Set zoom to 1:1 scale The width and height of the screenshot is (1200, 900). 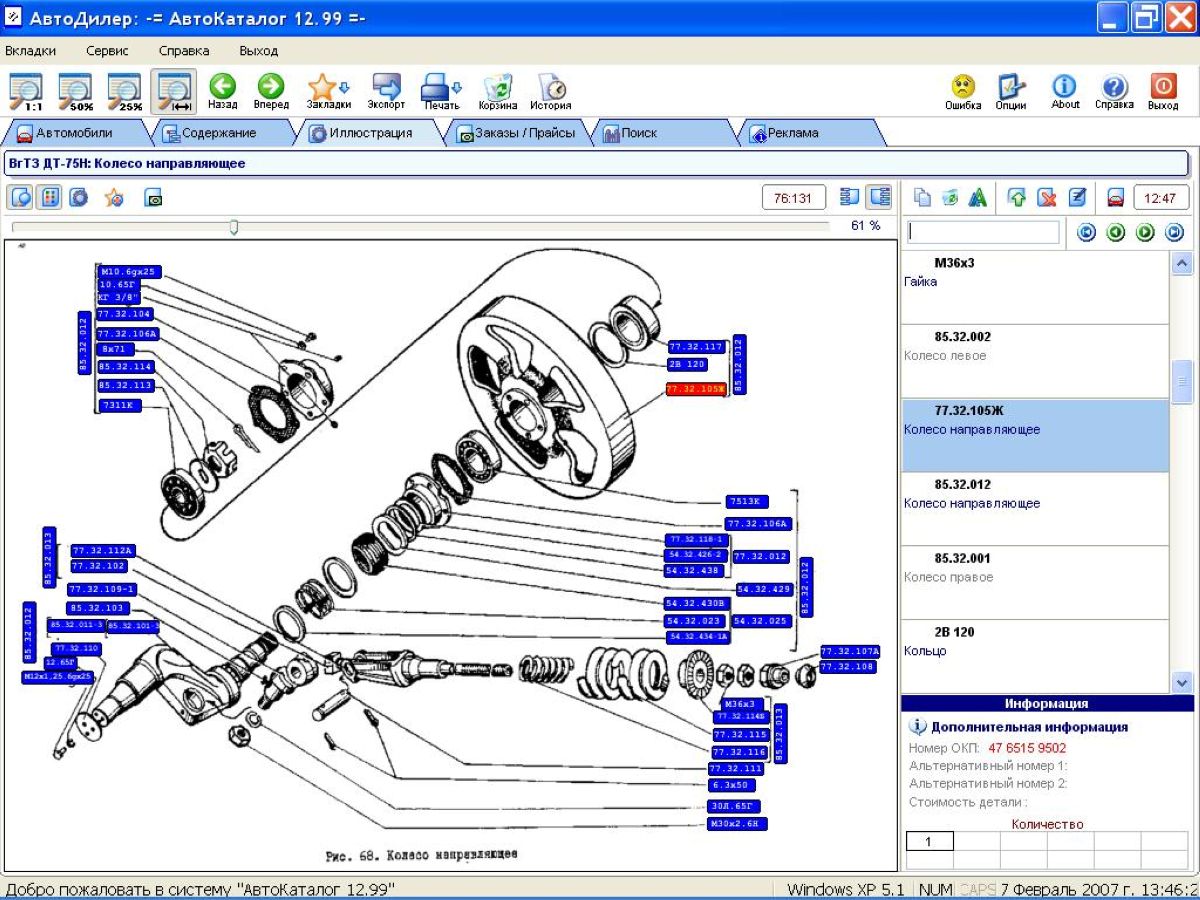tap(26, 91)
